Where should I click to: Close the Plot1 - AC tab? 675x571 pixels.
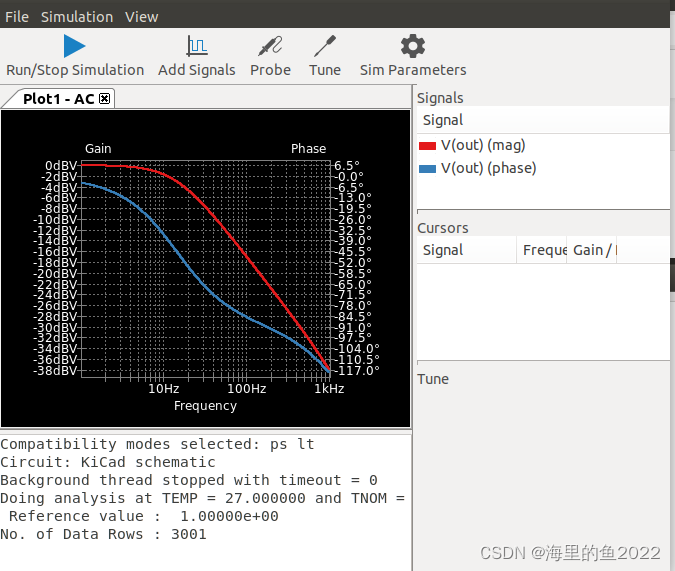(x=104, y=99)
